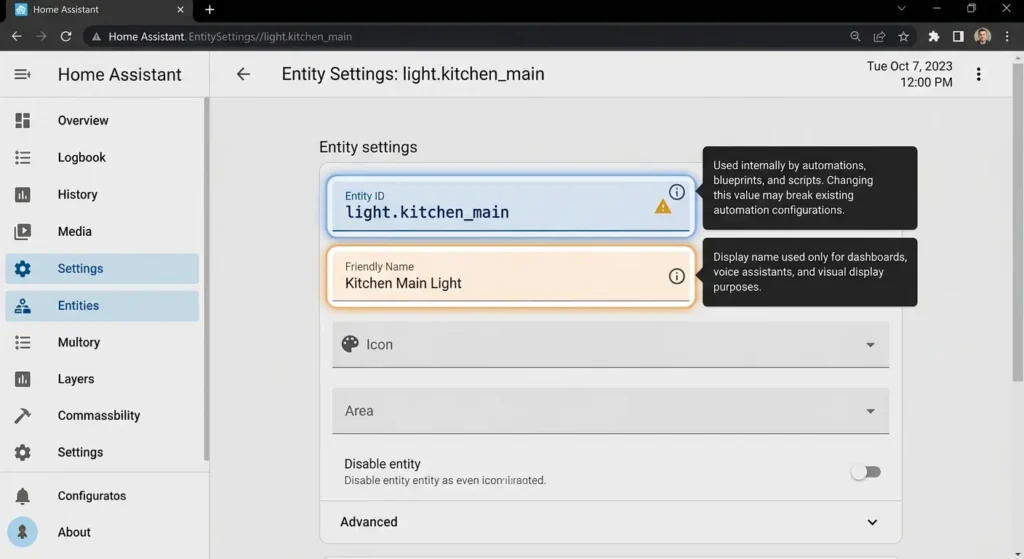Click the browser address bar URL
The image size is (1024, 559).
click(230, 37)
